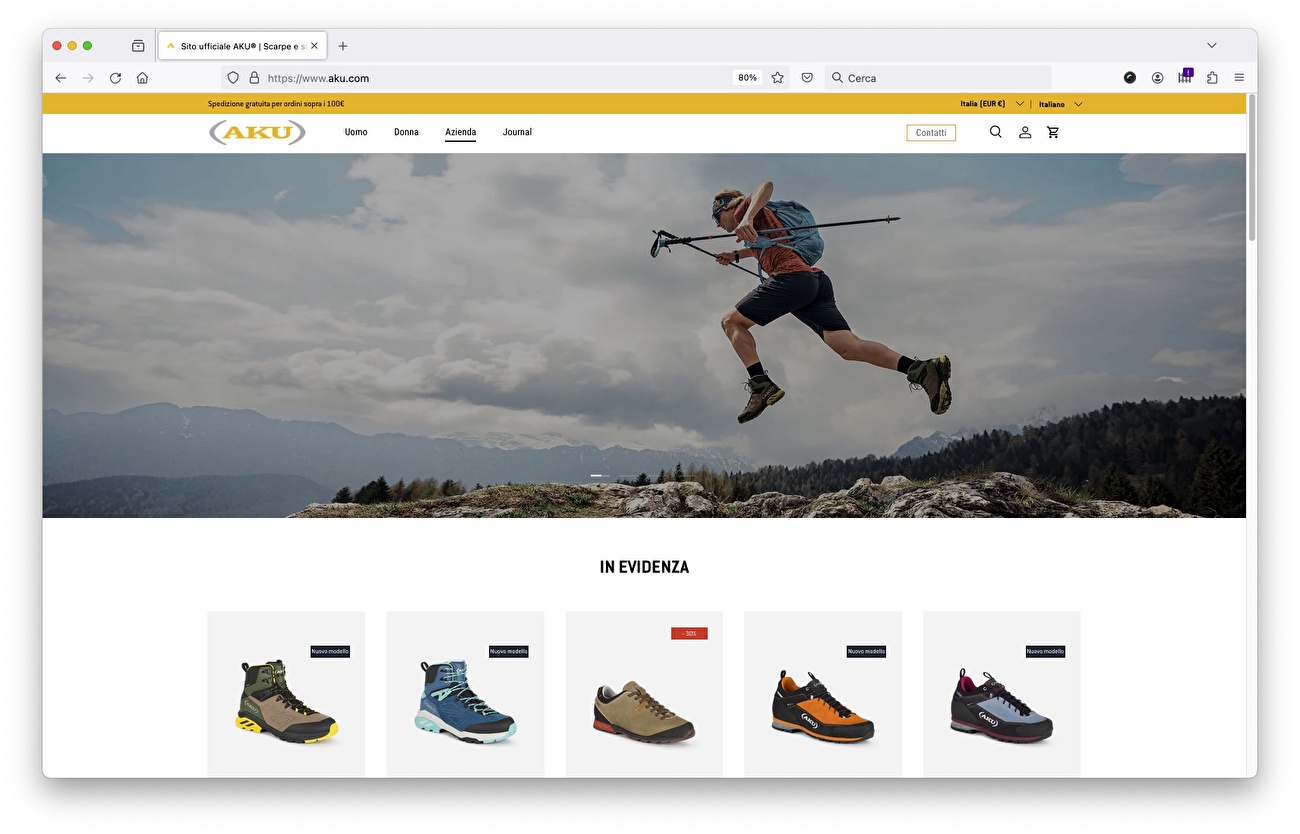This screenshot has height=834, width=1300.
Task: Click the tracking protection shield icon
Action: click(233, 78)
